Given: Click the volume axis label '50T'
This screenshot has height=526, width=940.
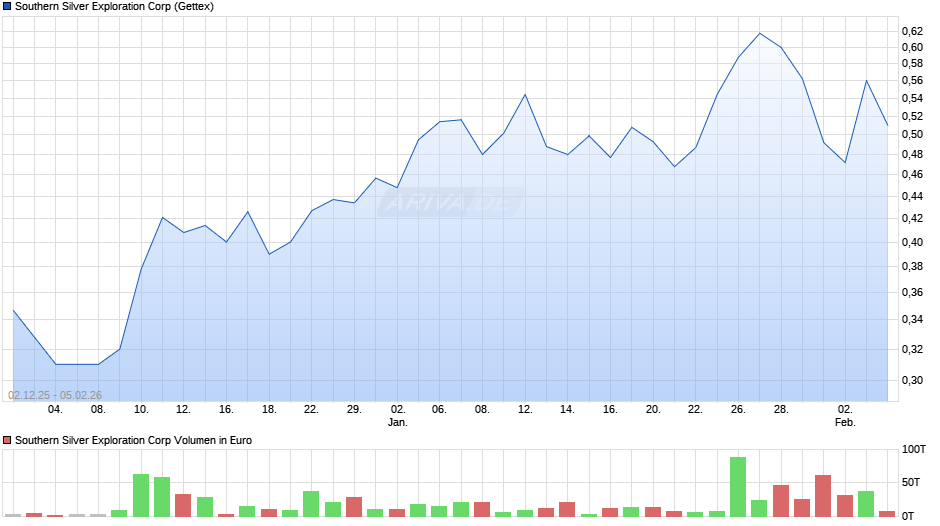Looking at the screenshot, I should tap(911, 482).
